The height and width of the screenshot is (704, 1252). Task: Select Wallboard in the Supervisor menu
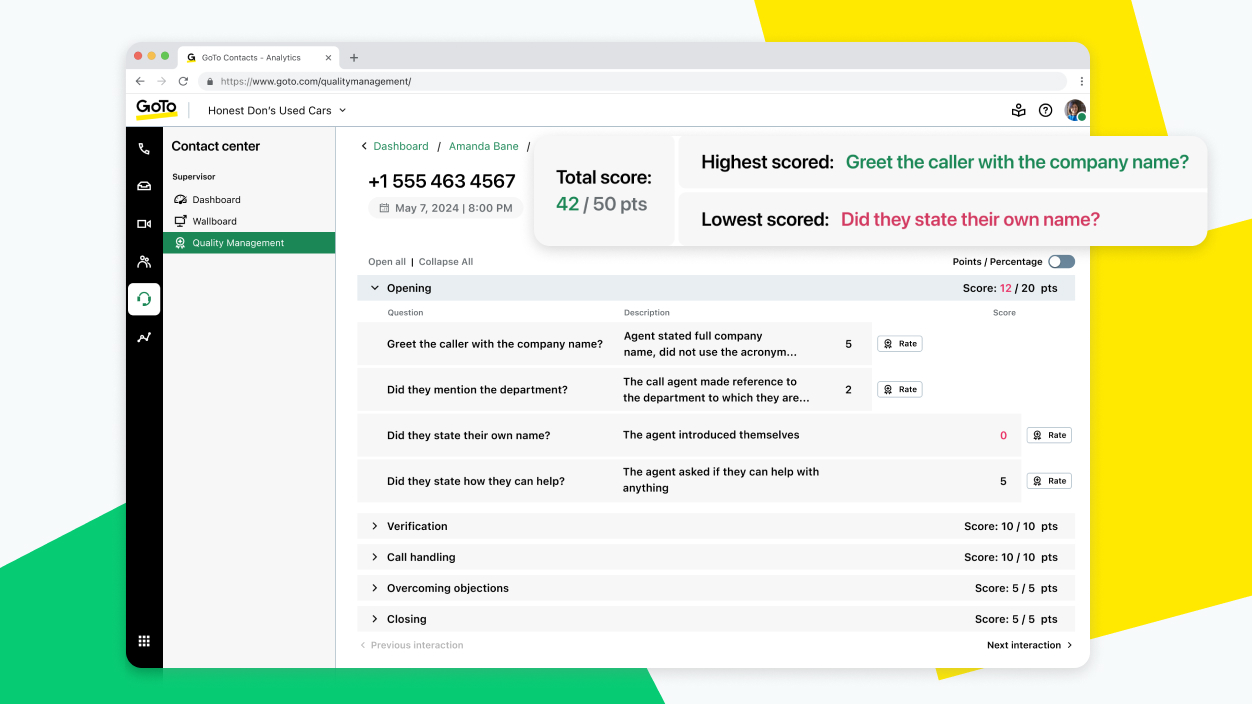(x=214, y=221)
